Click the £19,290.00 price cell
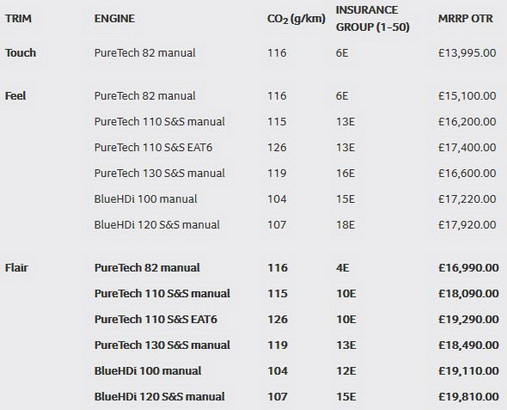The width and height of the screenshot is (507, 410). (469, 320)
